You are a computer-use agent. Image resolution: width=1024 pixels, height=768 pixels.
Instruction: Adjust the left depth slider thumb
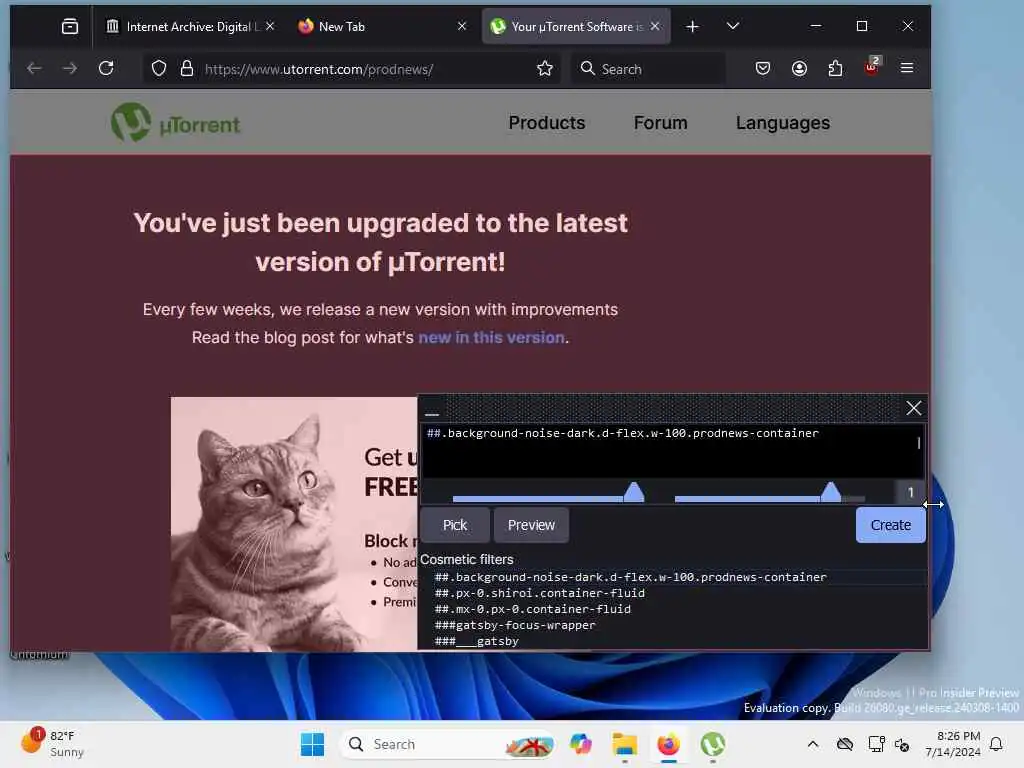pyautogui.click(x=633, y=492)
